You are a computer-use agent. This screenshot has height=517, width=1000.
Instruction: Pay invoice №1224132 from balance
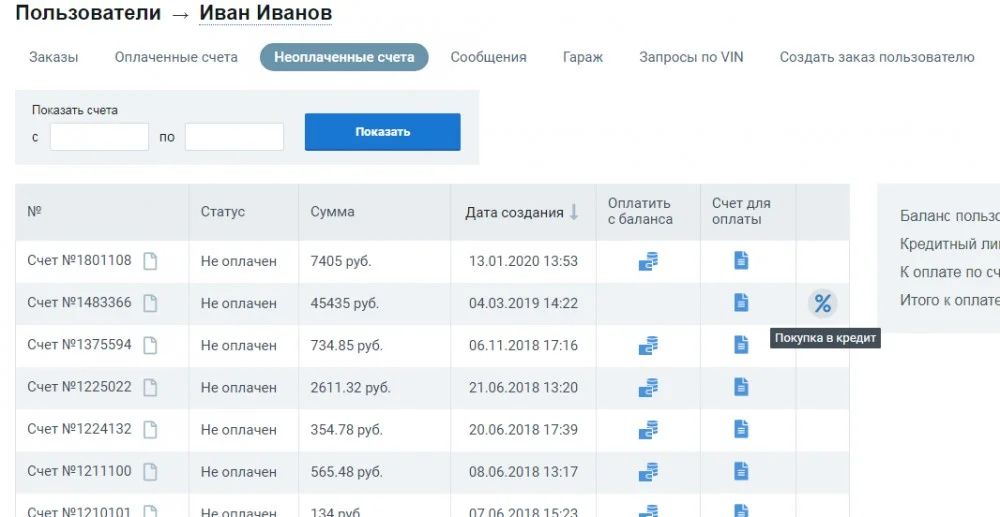click(648, 430)
